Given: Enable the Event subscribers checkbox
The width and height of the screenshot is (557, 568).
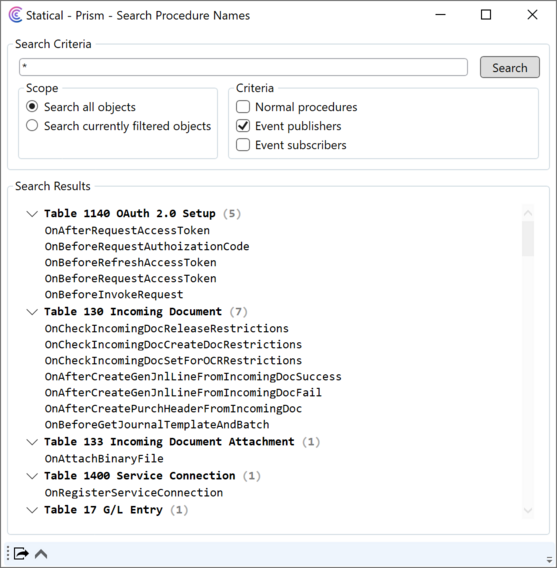Looking at the screenshot, I should click(243, 145).
